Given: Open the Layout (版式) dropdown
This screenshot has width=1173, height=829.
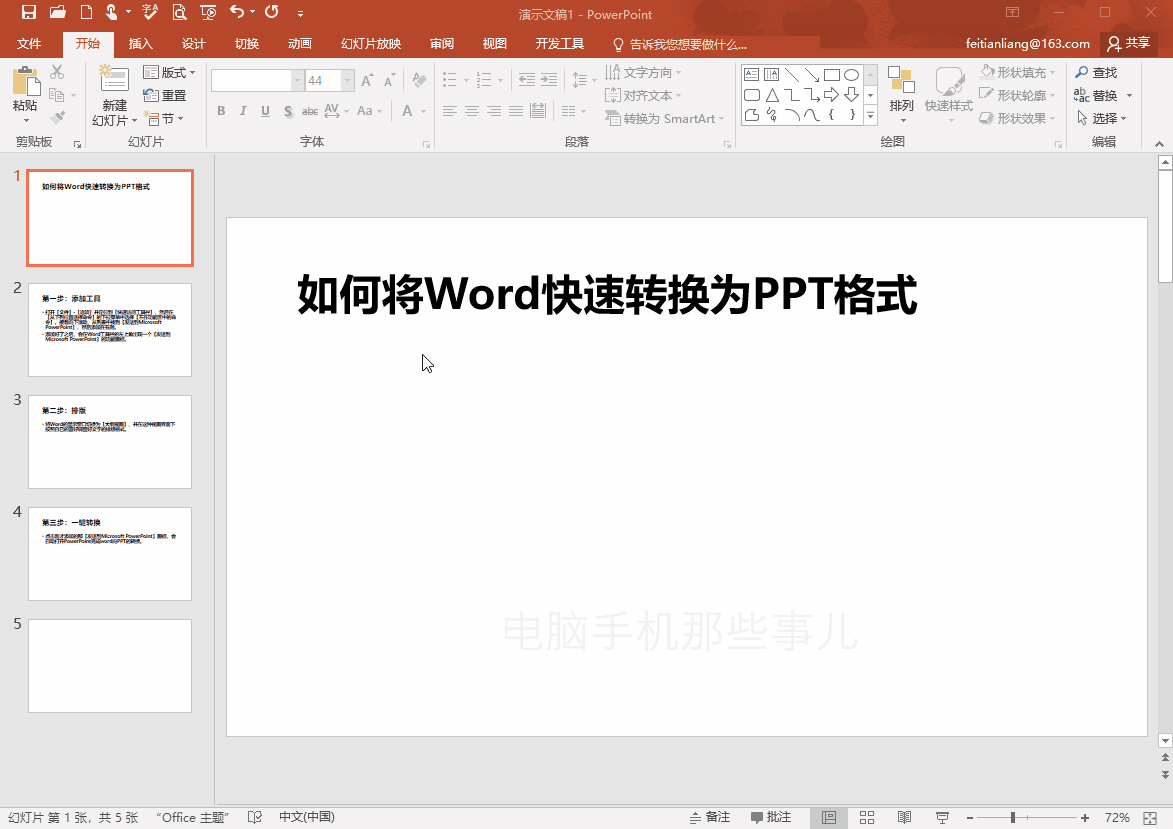Looking at the screenshot, I should (170, 72).
